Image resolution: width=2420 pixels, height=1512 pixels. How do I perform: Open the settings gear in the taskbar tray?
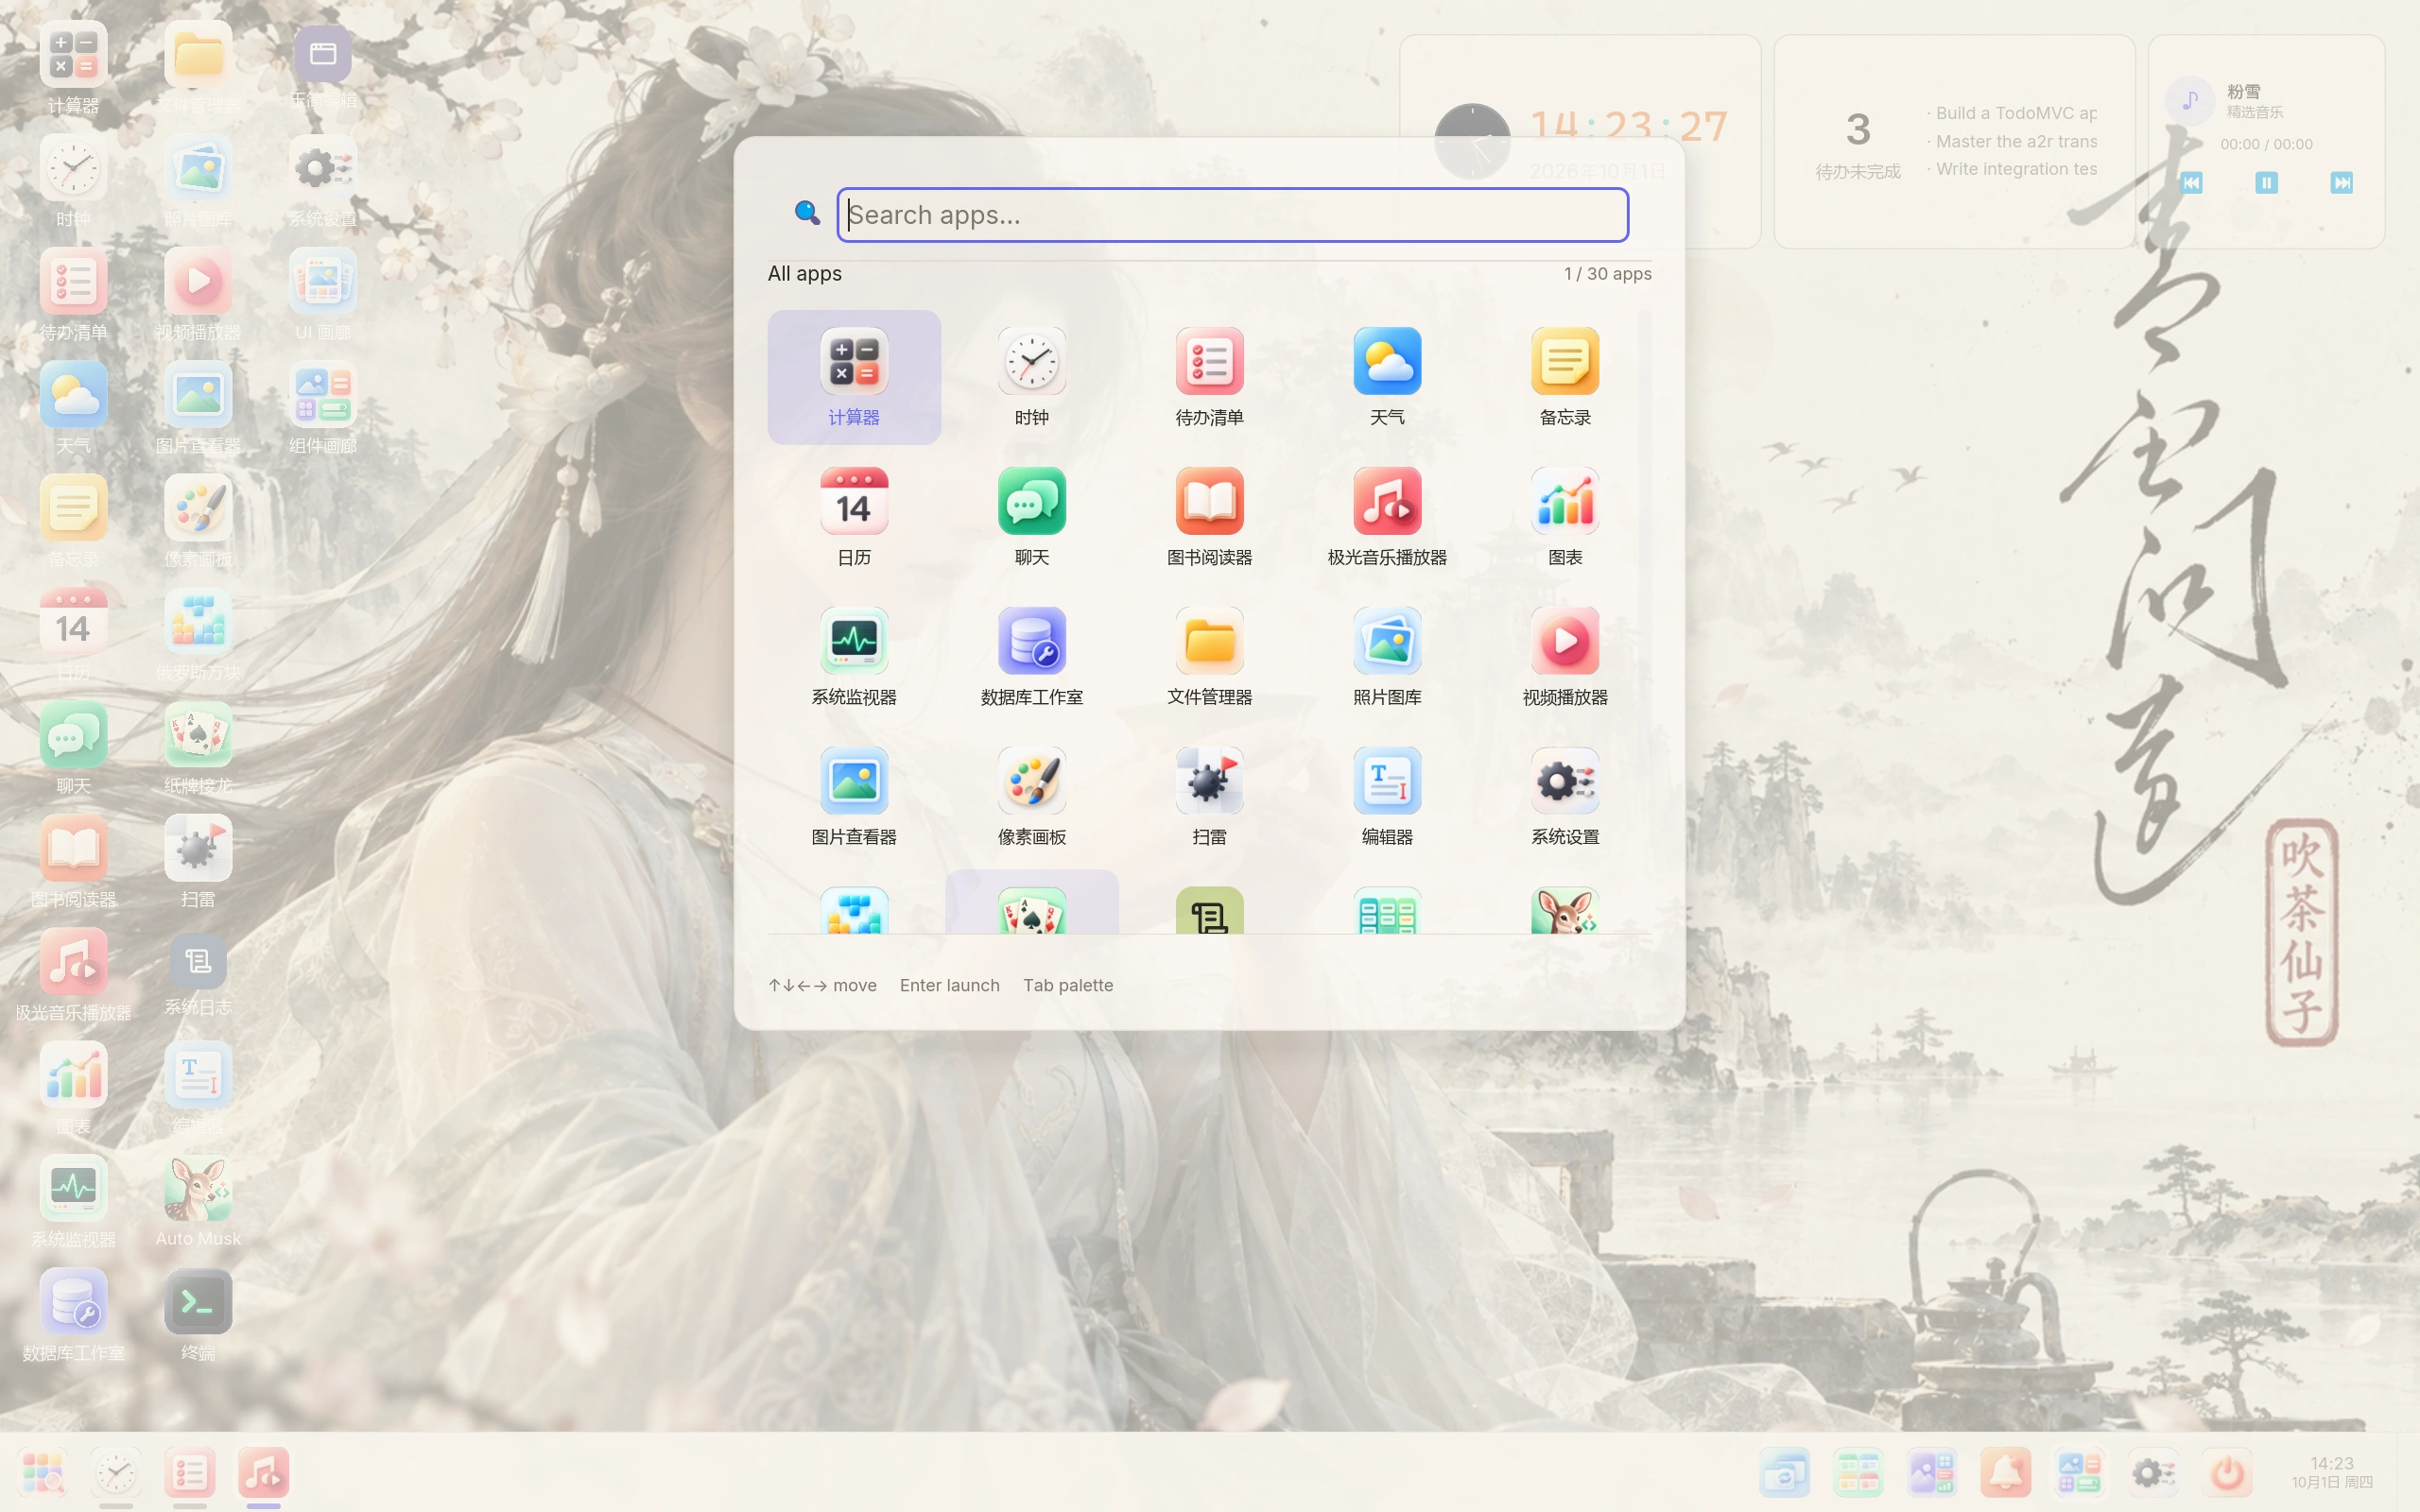pos(2153,1473)
